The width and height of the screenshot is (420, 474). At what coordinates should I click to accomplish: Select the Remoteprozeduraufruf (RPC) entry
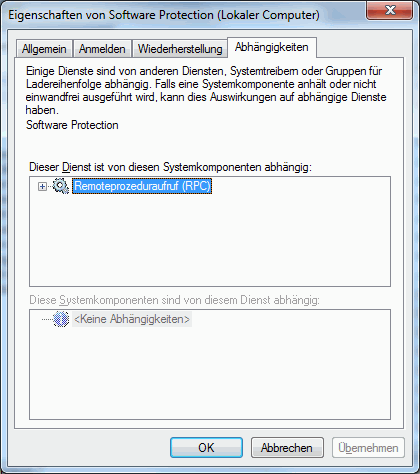pos(142,186)
